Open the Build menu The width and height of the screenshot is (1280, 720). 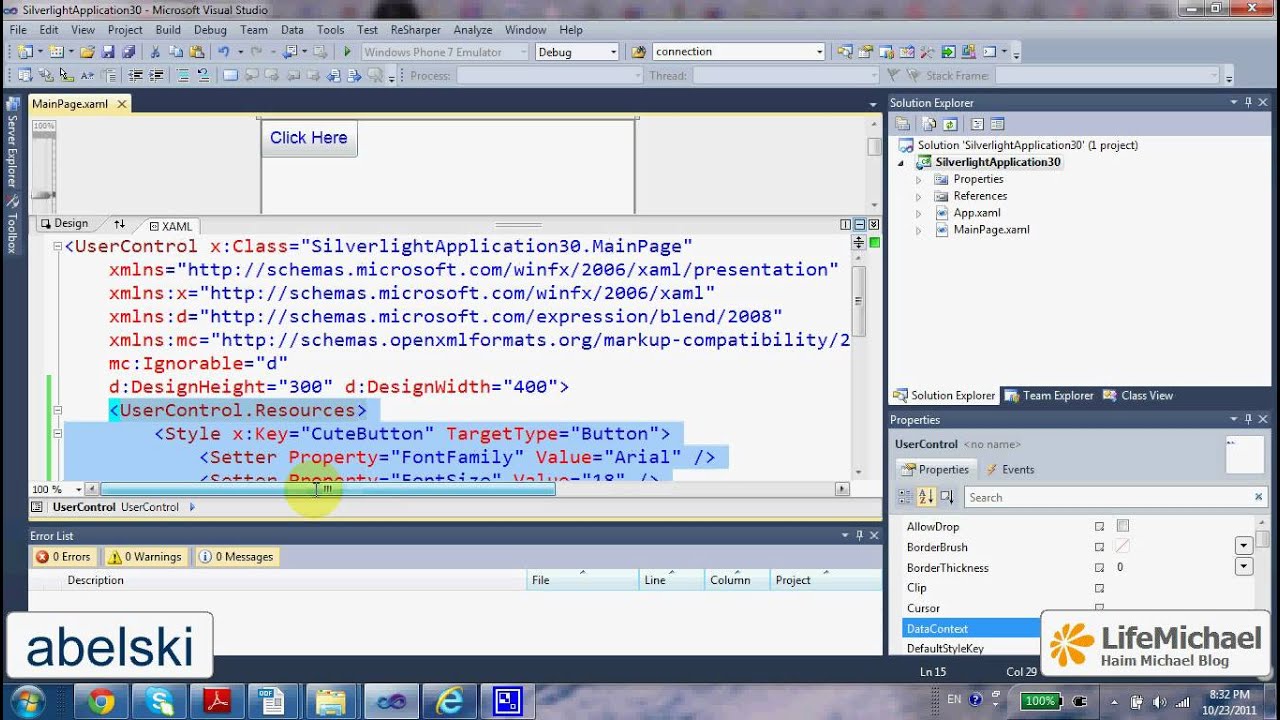point(168,30)
